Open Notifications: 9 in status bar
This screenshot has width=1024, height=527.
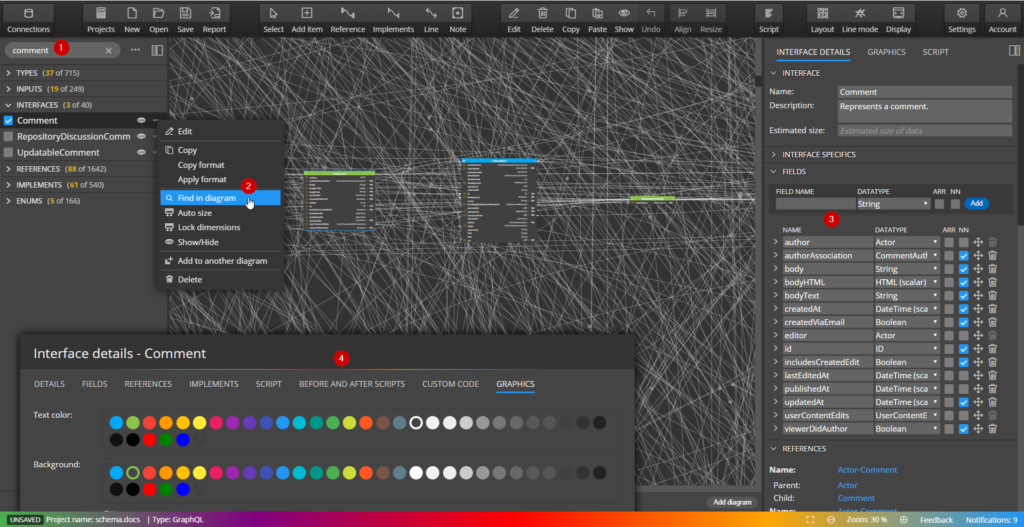[991, 520]
